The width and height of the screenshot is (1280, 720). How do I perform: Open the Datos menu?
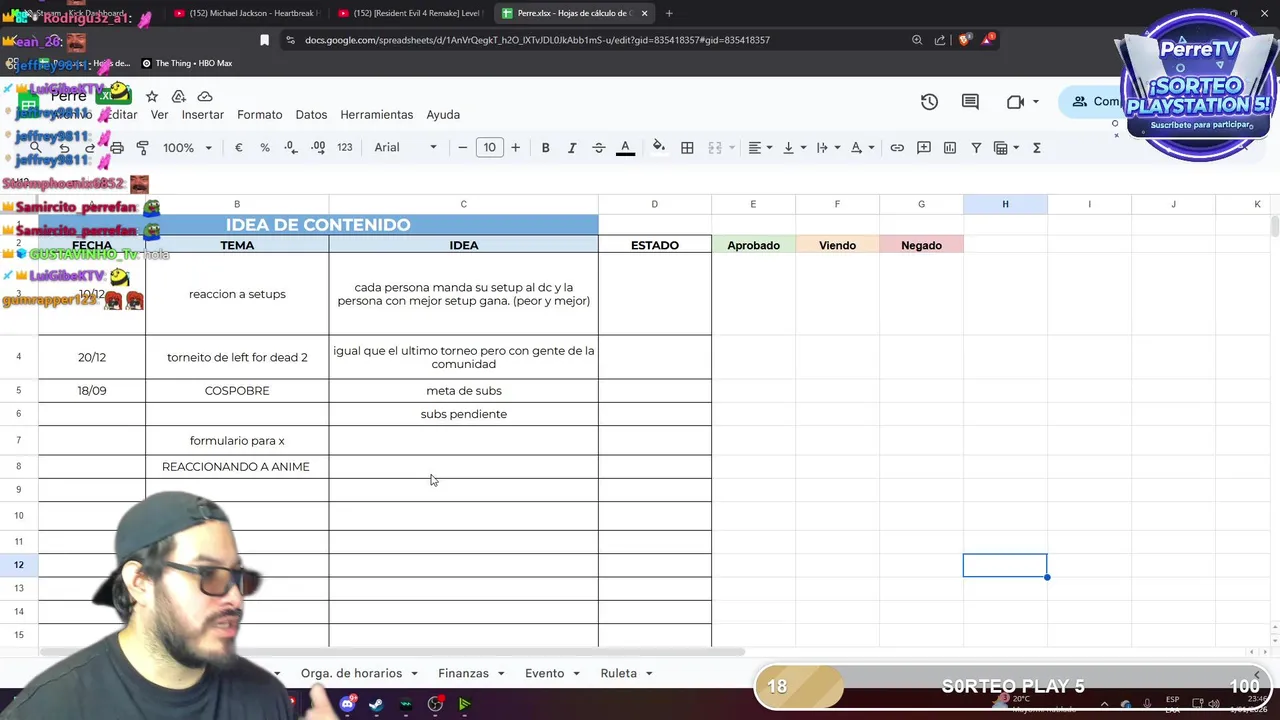[x=311, y=115]
